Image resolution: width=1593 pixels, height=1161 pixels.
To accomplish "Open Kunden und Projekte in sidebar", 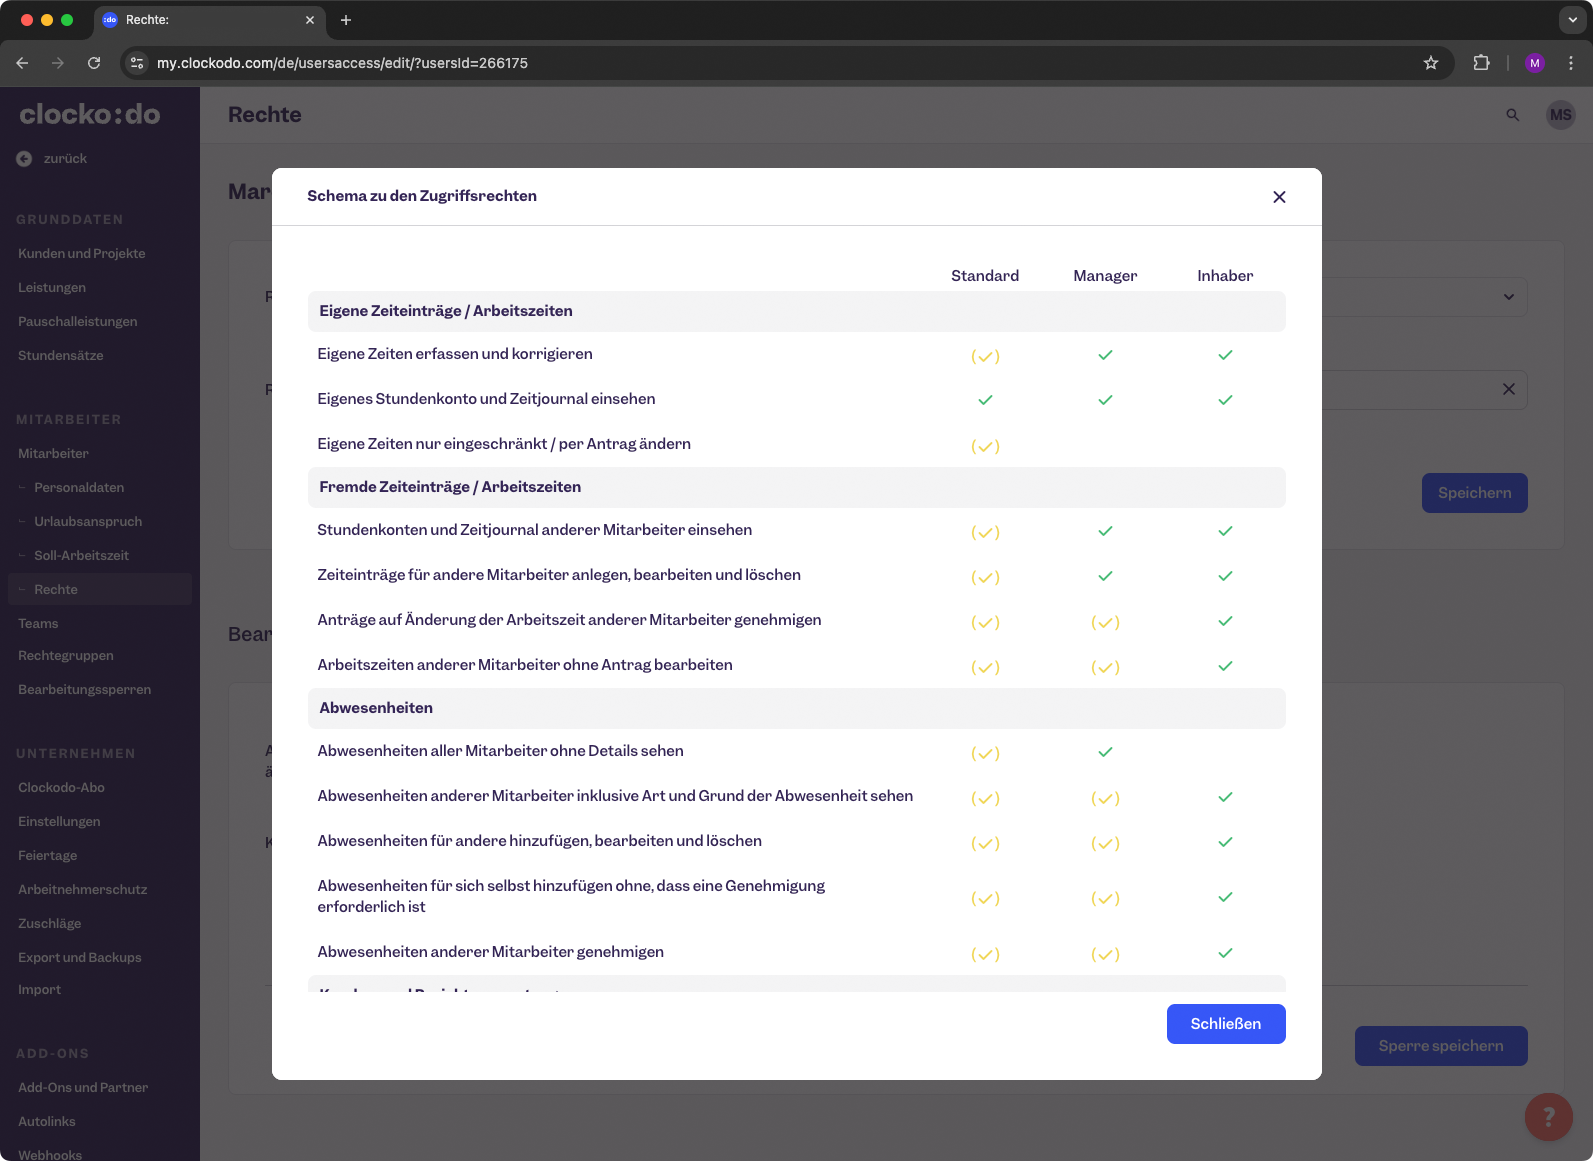I will coord(82,254).
